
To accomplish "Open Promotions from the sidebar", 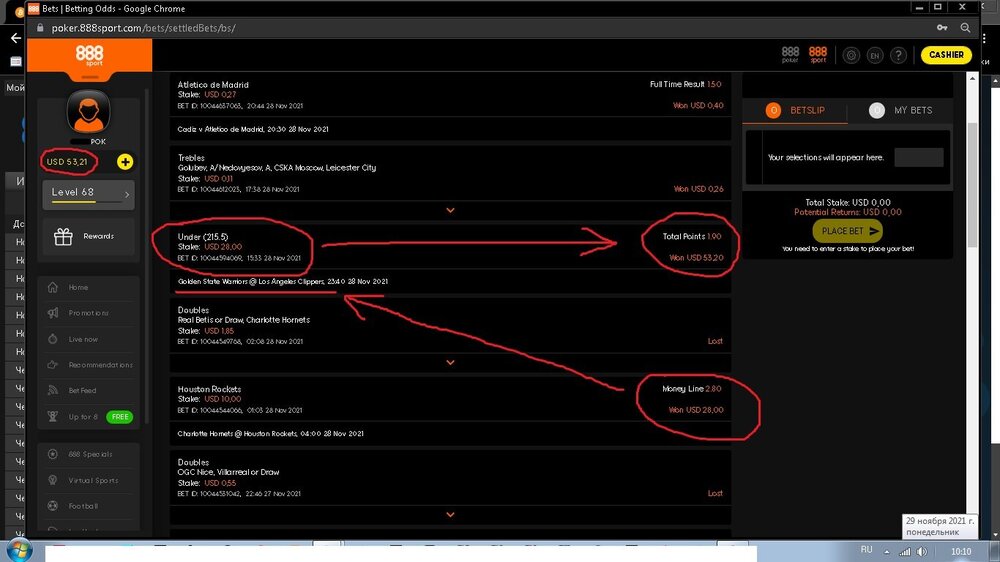I will 88,313.
